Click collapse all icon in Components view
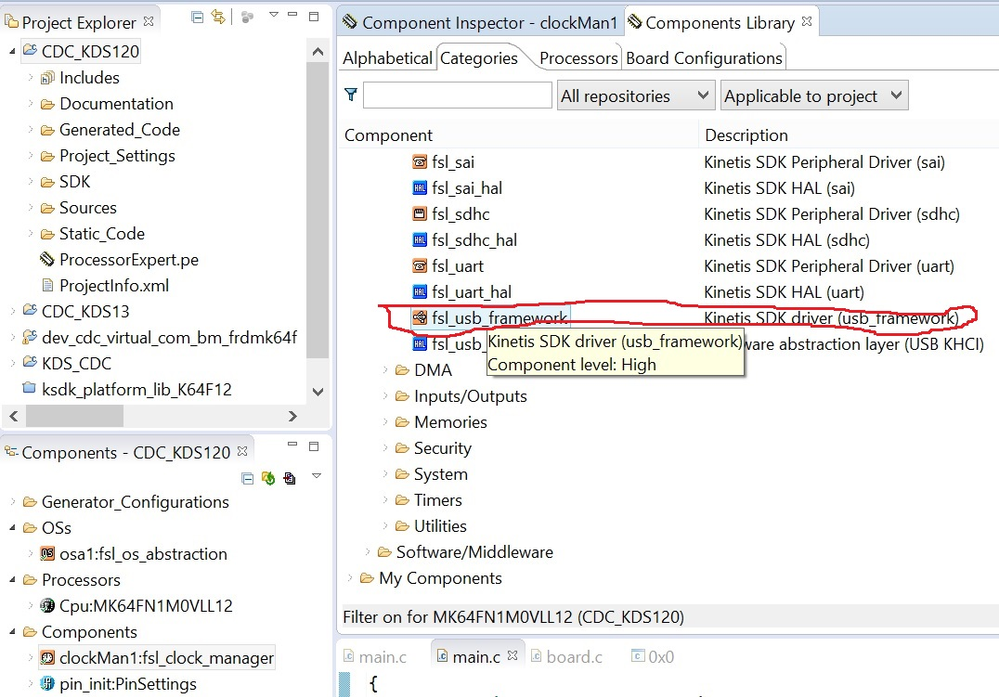Screen dimensions: 999x697 pyautogui.click(x=248, y=478)
